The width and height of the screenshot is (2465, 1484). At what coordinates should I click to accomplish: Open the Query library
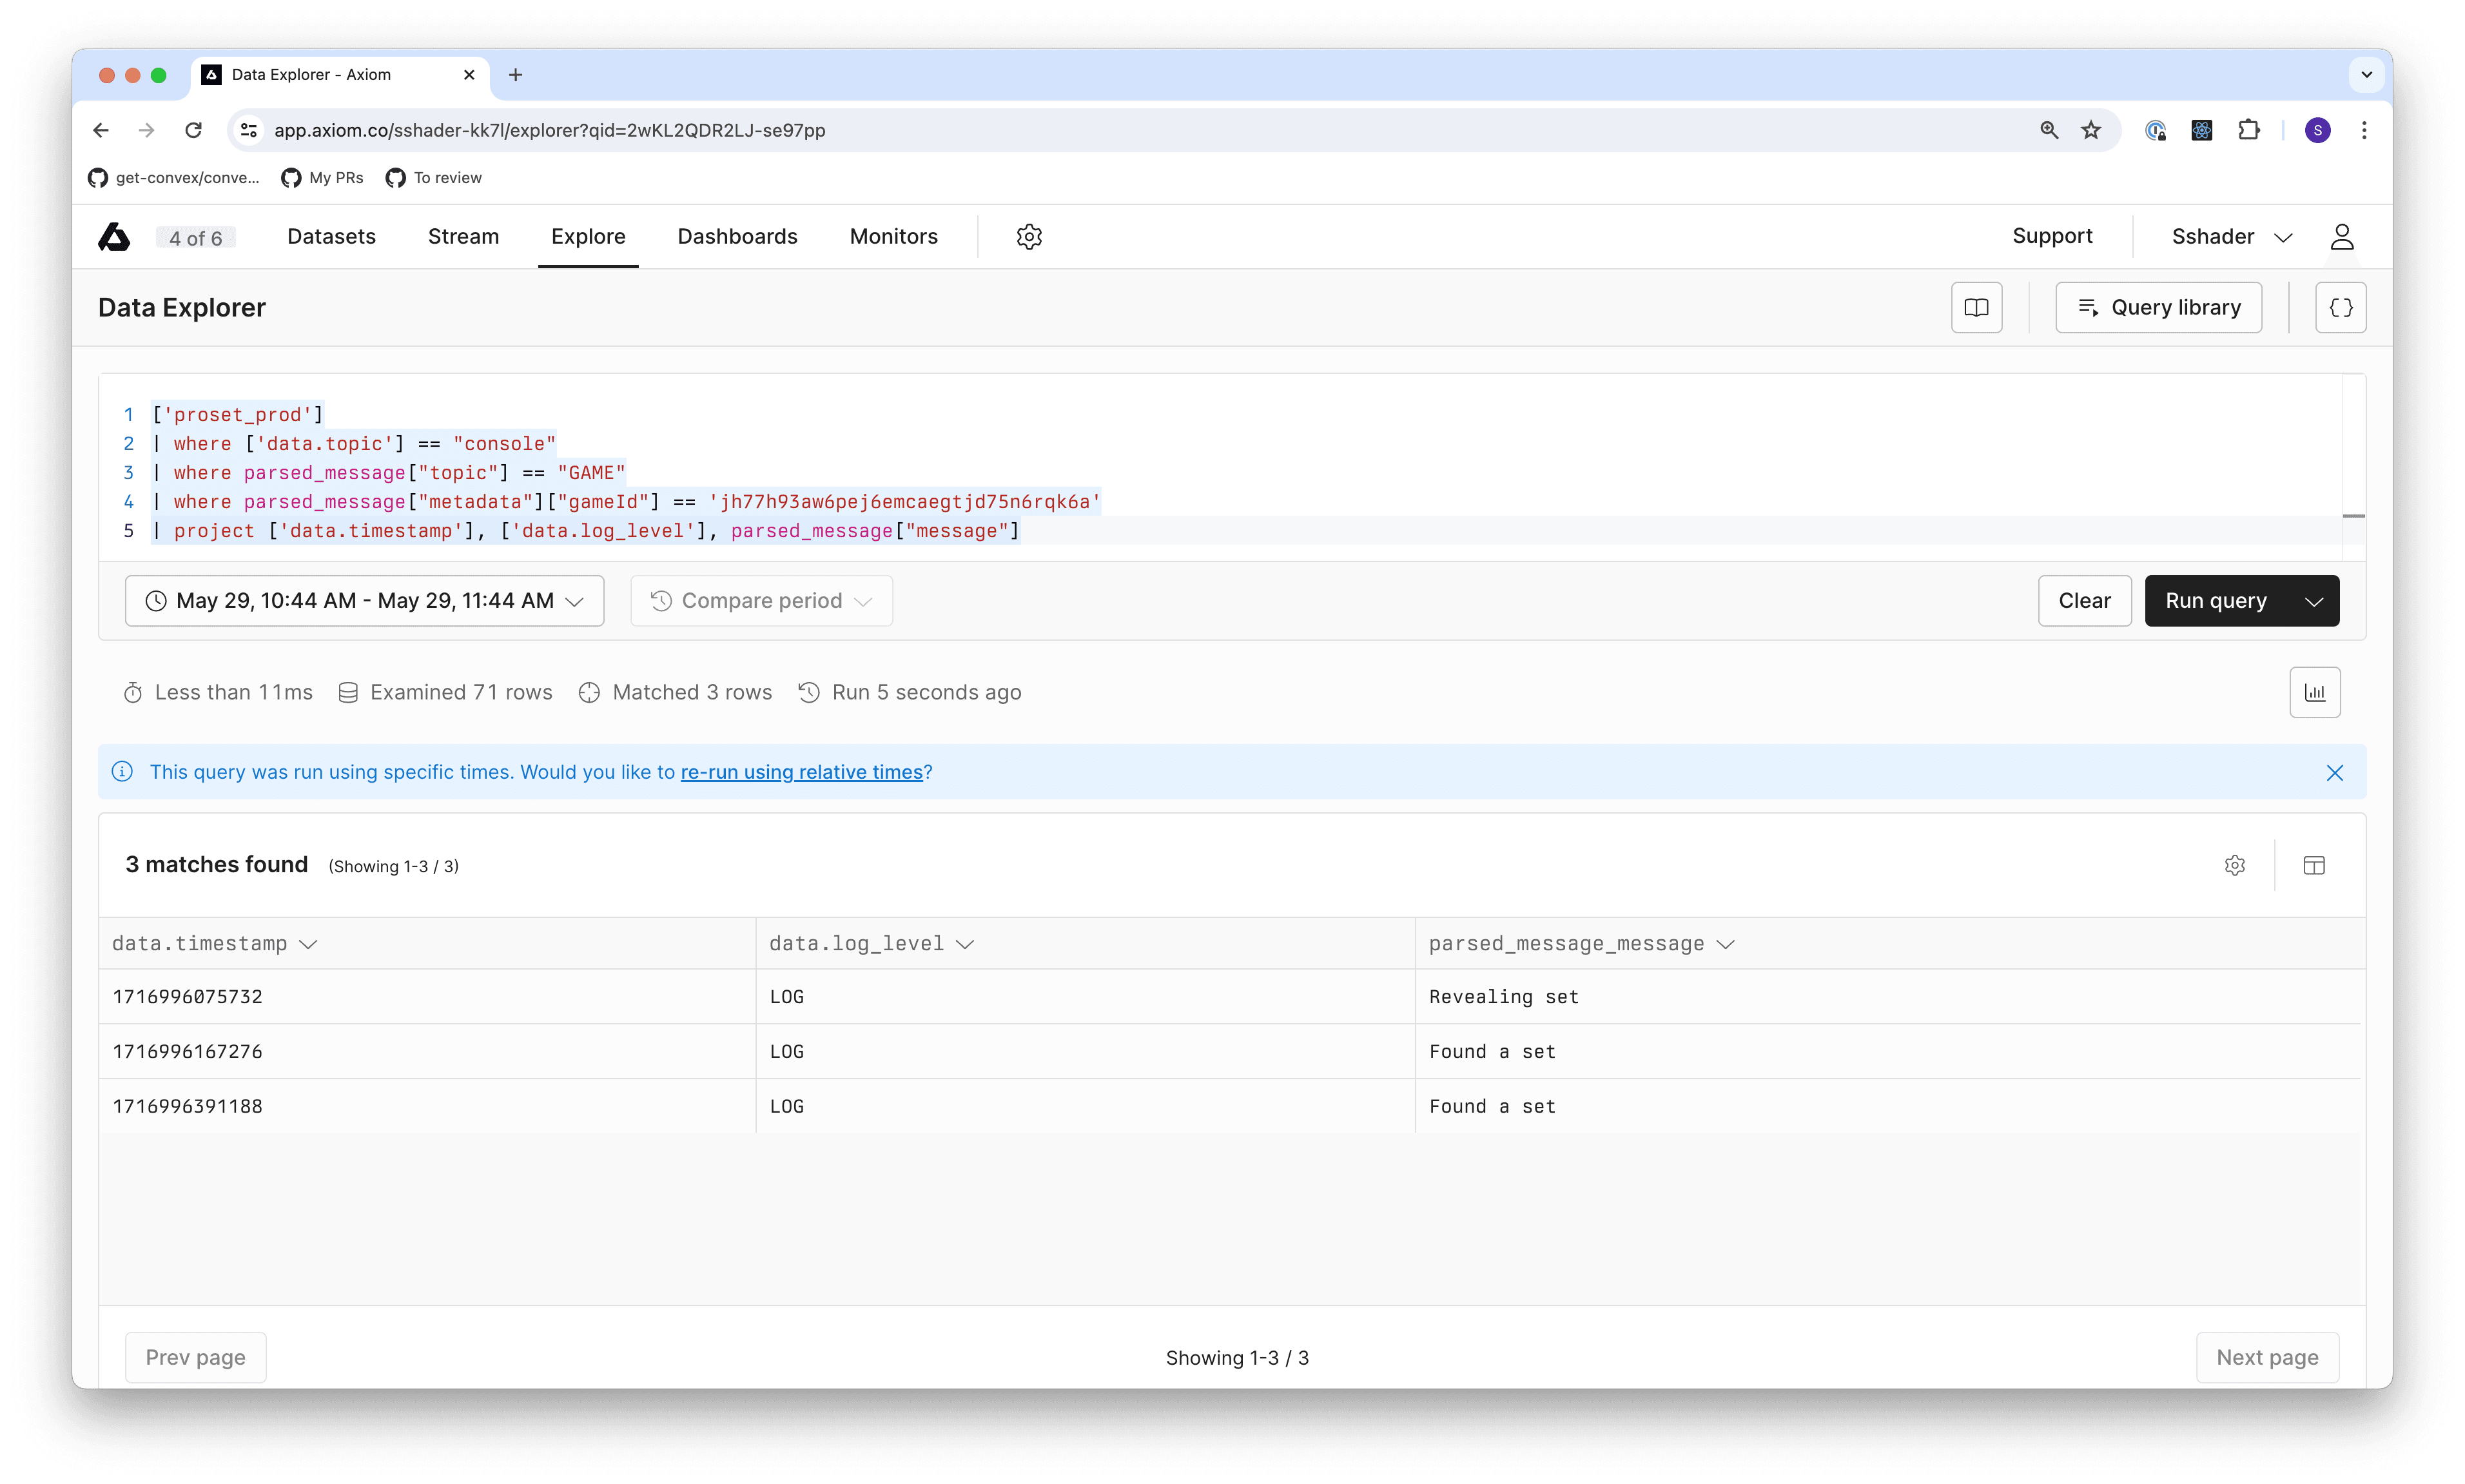click(2157, 307)
